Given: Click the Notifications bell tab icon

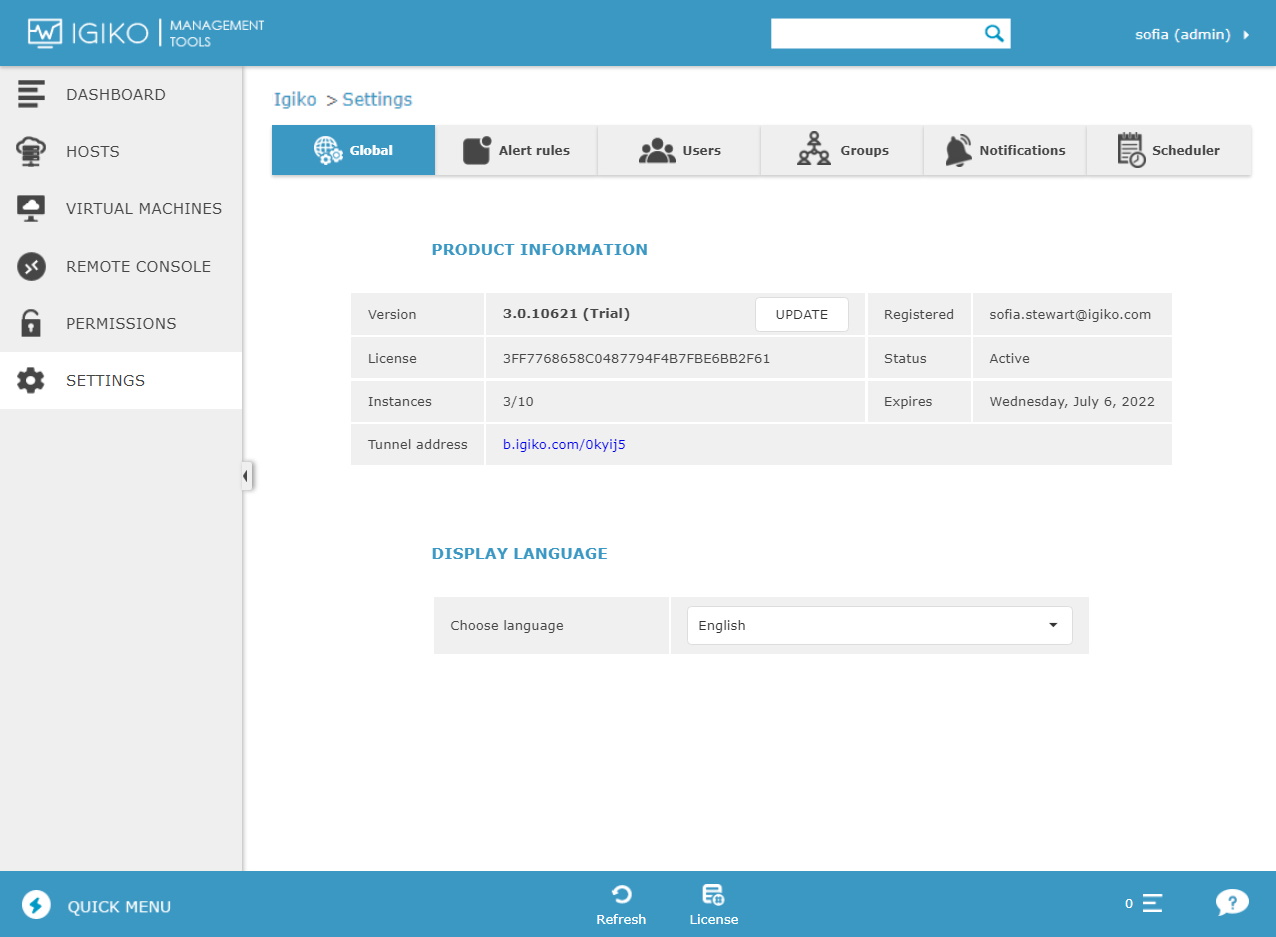Looking at the screenshot, I should point(958,150).
